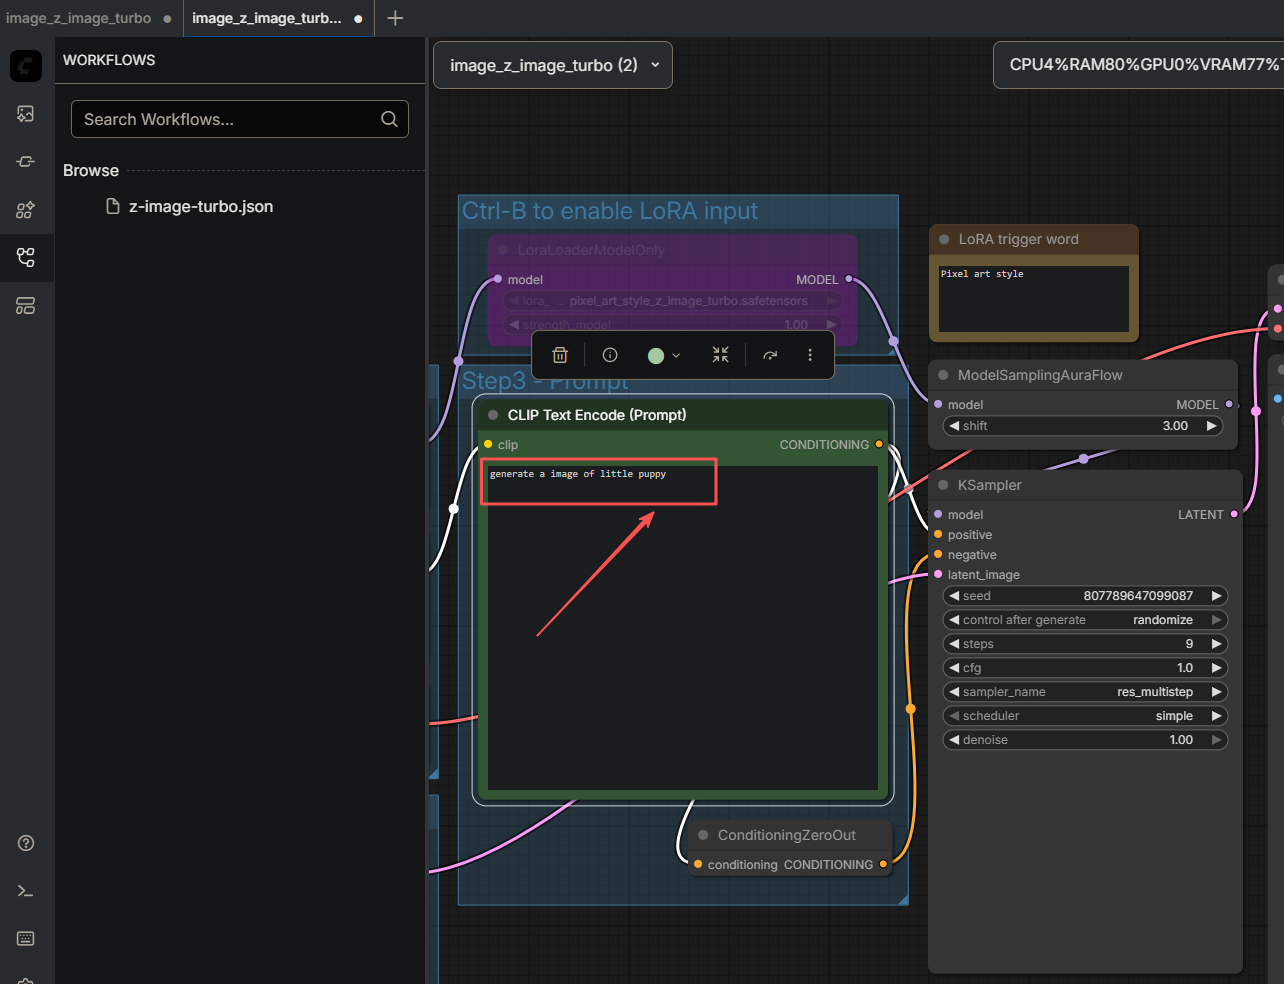Toggle collapse dot on KSampler node
Screen dimensions: 1284x984
coord(943,485)
